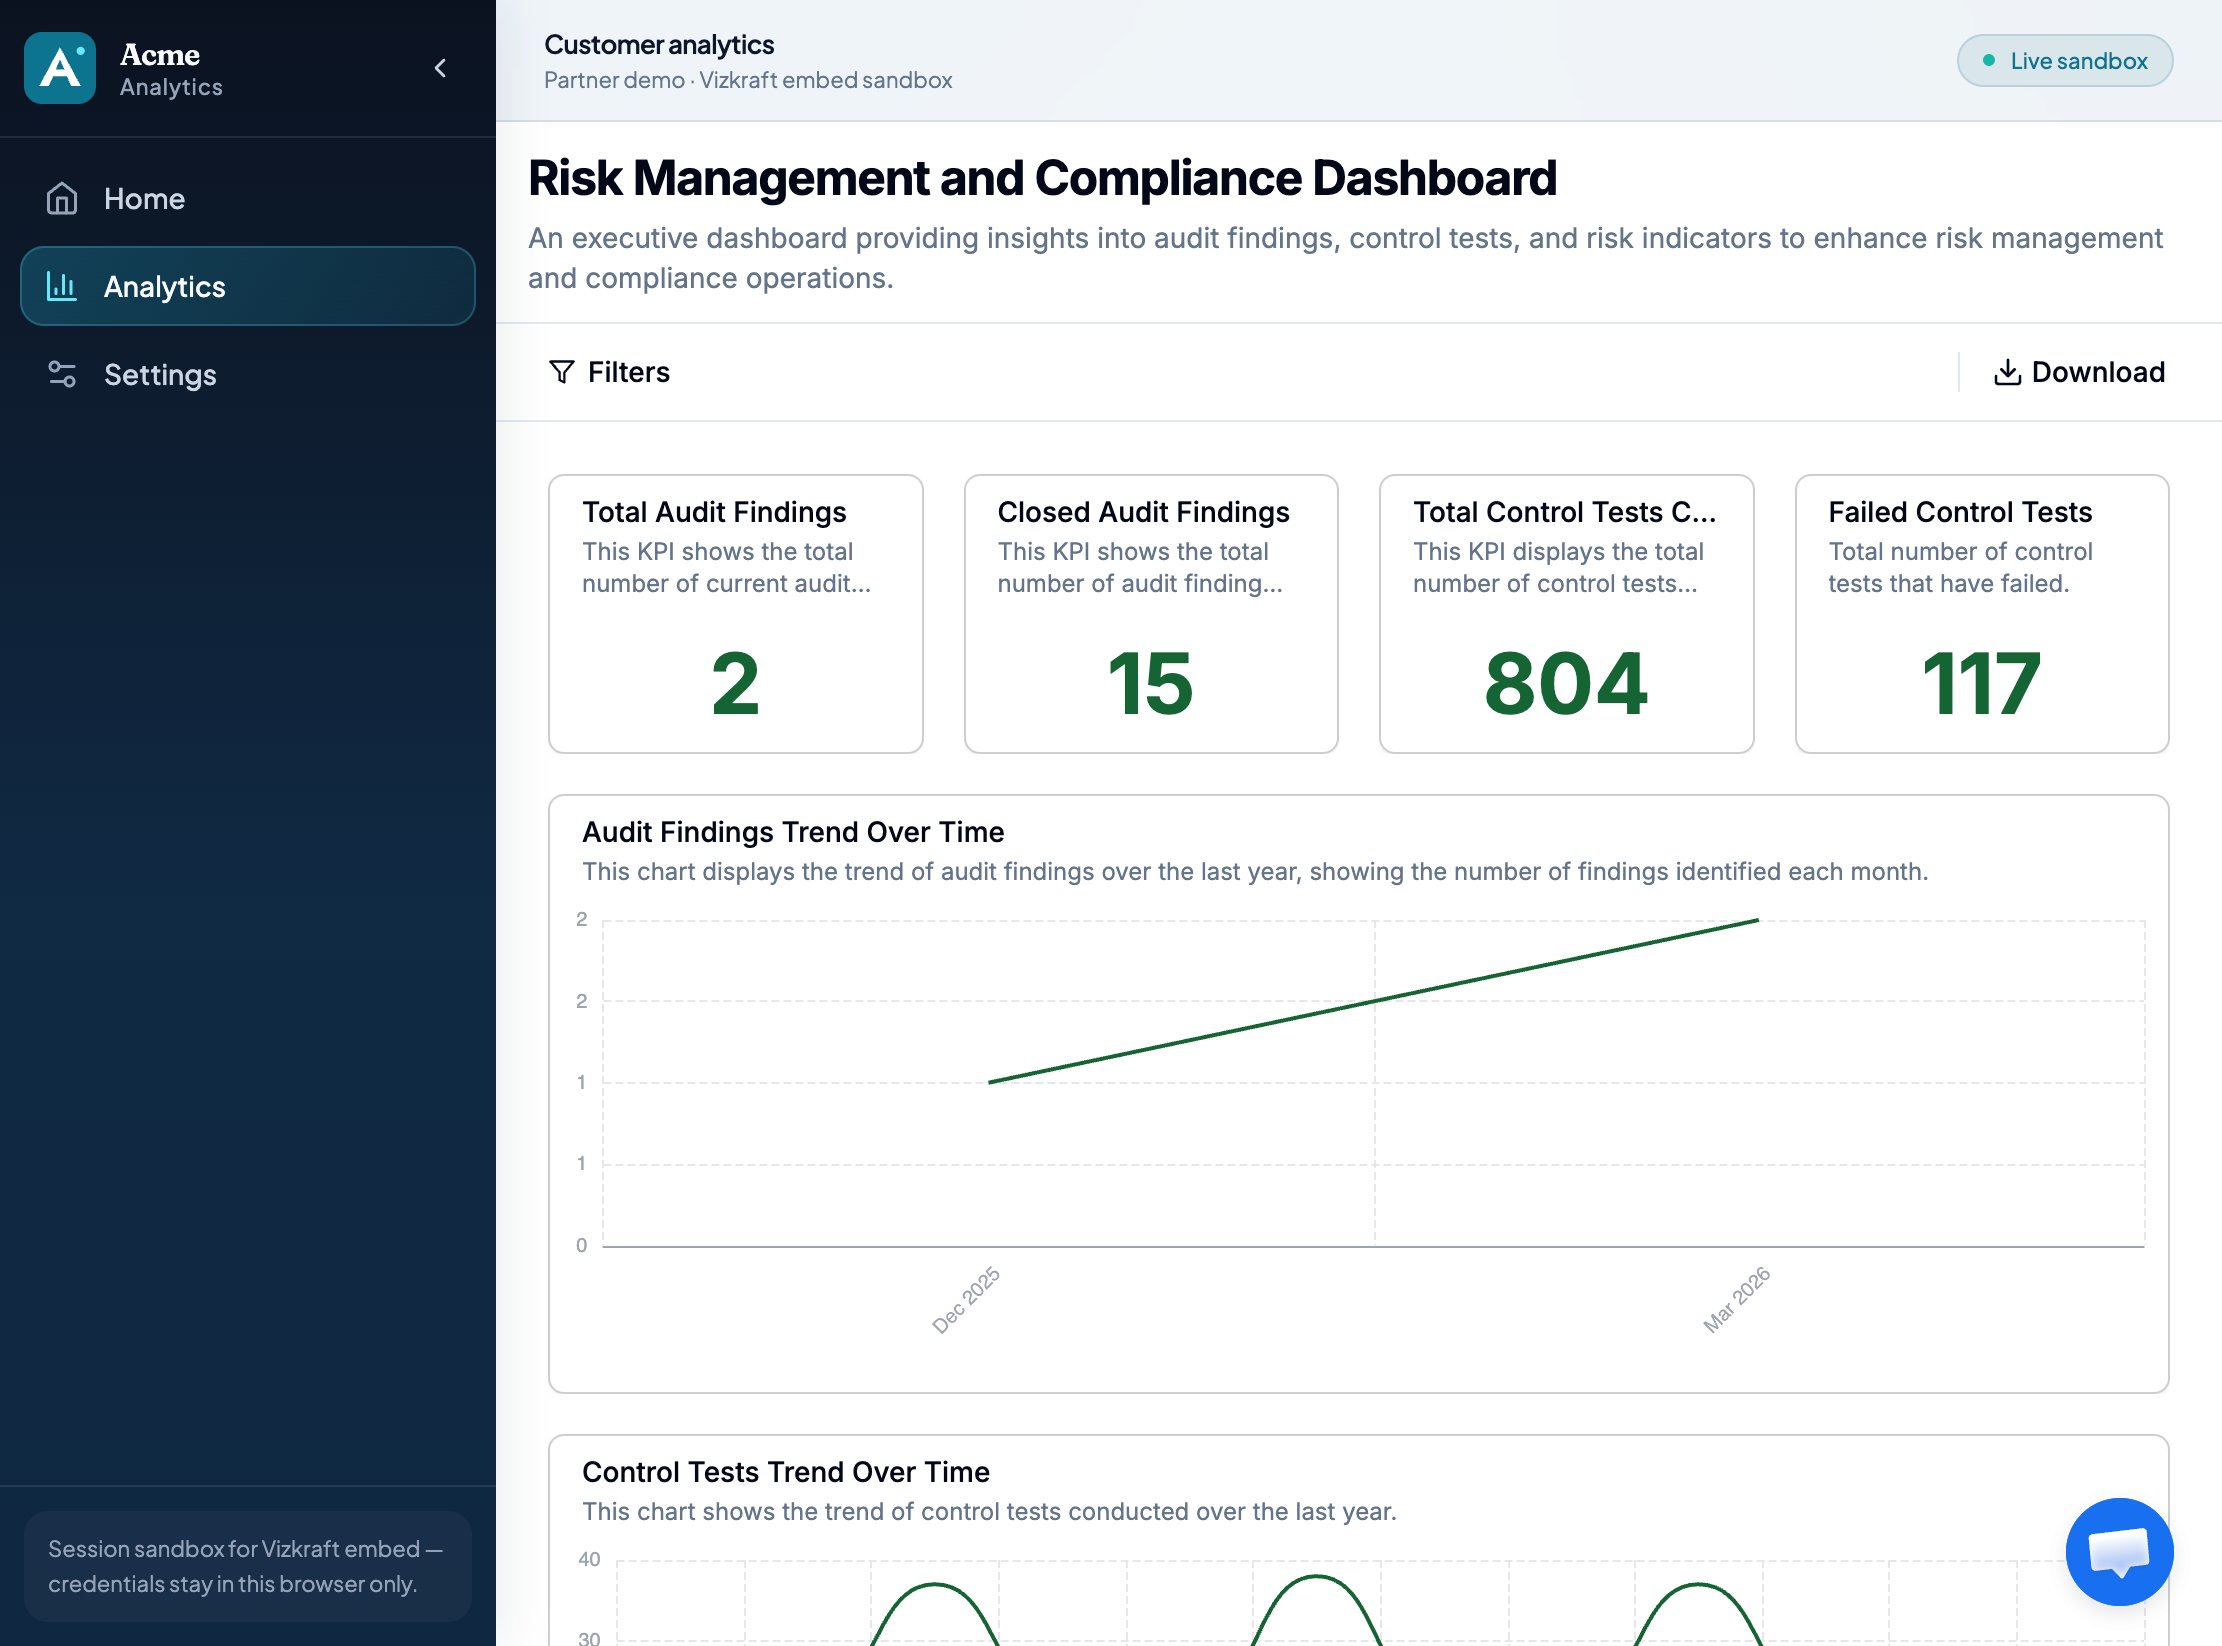Click the Control Tests Trend Over Time title

(786, 1472)
